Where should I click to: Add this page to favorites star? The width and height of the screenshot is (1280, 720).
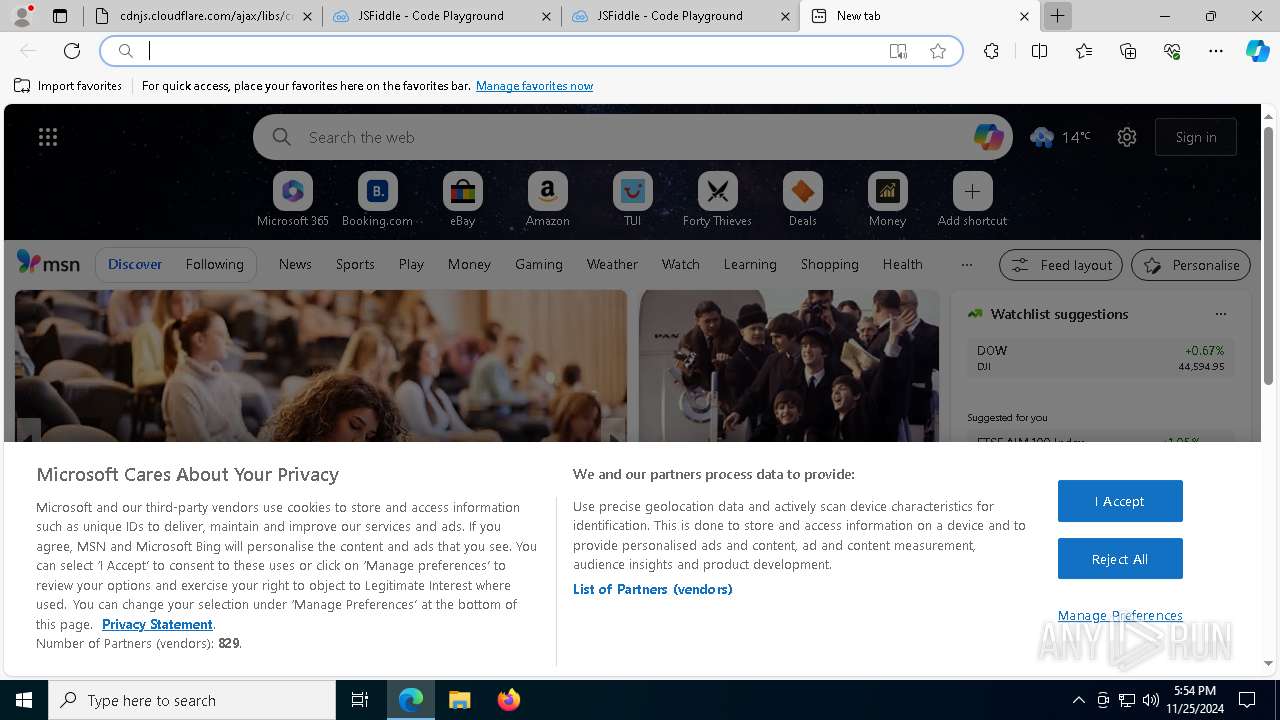point(938,51)
